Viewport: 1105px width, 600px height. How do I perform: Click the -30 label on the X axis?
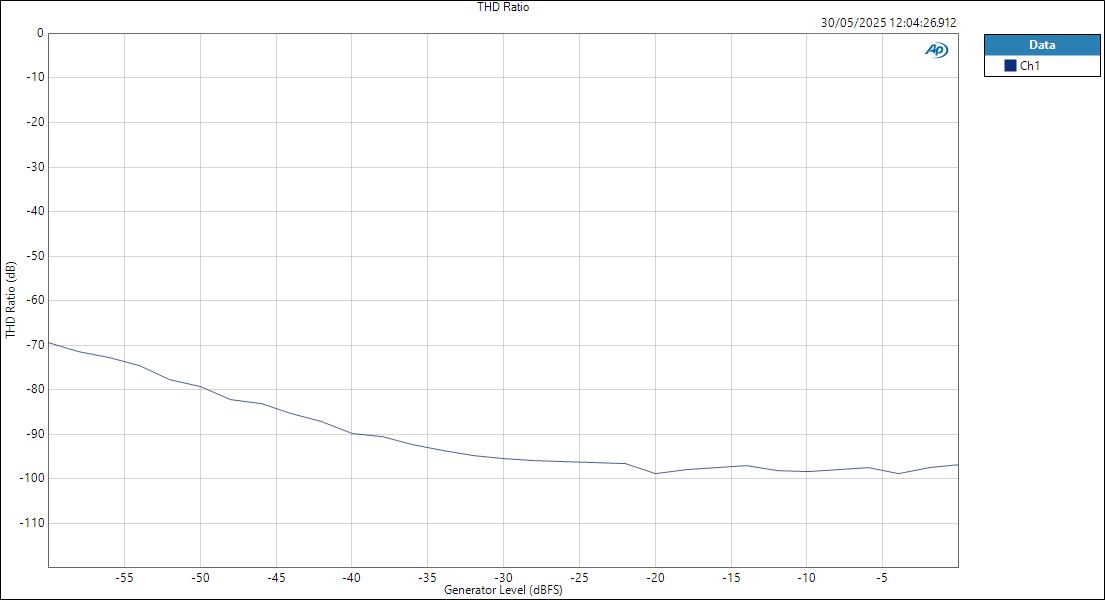(x=502, y=577)
